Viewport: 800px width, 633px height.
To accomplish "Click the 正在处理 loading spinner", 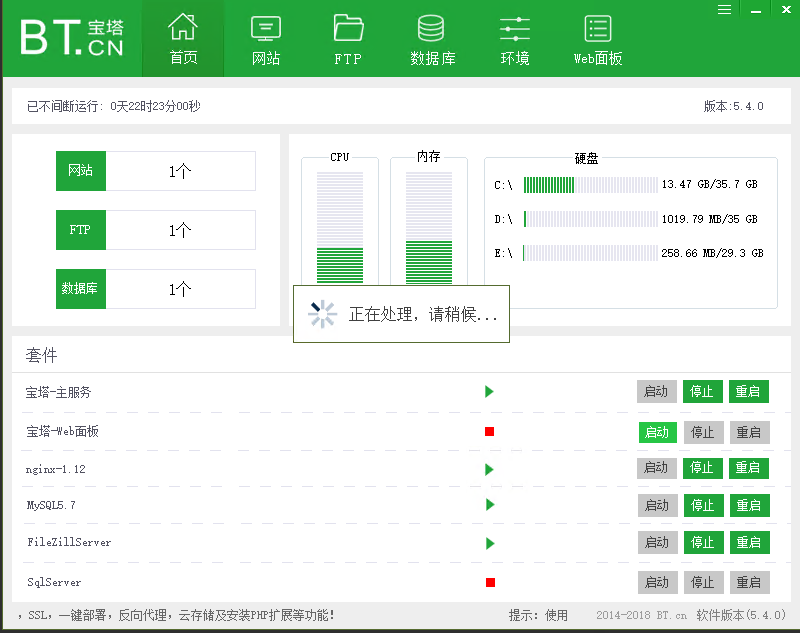I will click(x=322, y=314).
